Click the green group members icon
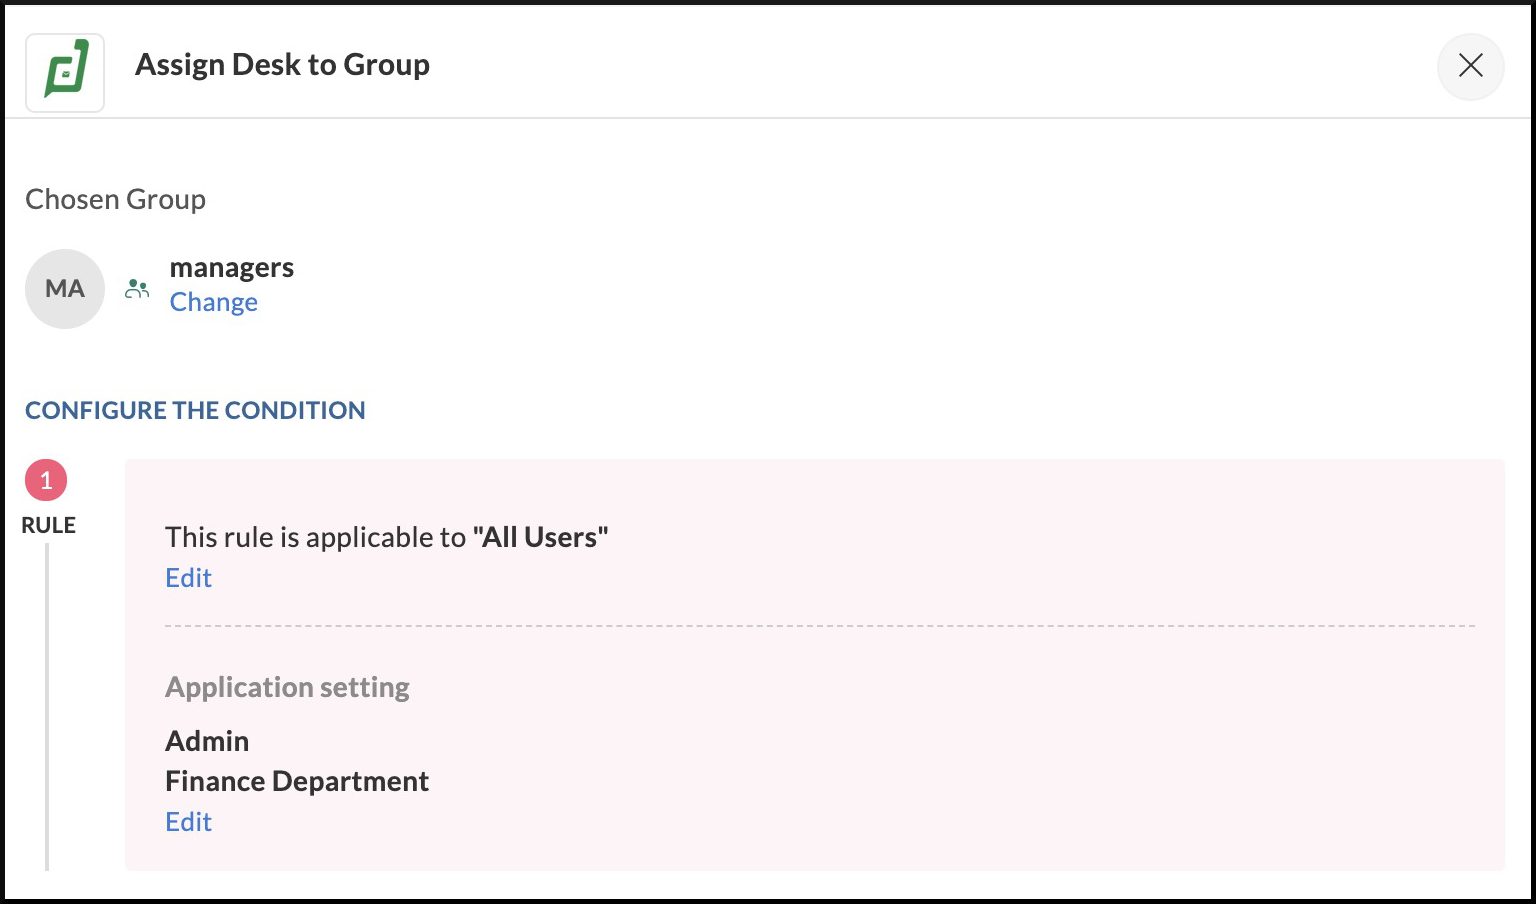Image resolution: width=1536 pixels, height=904 pixels. (137, 289)
